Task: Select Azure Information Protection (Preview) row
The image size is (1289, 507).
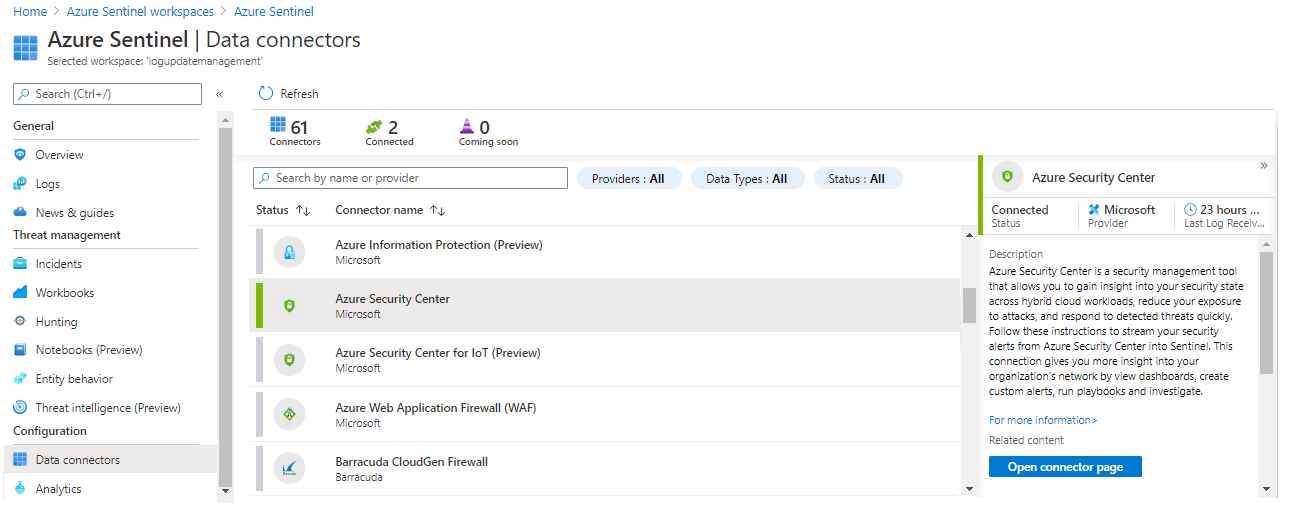Action: (604, 252)
